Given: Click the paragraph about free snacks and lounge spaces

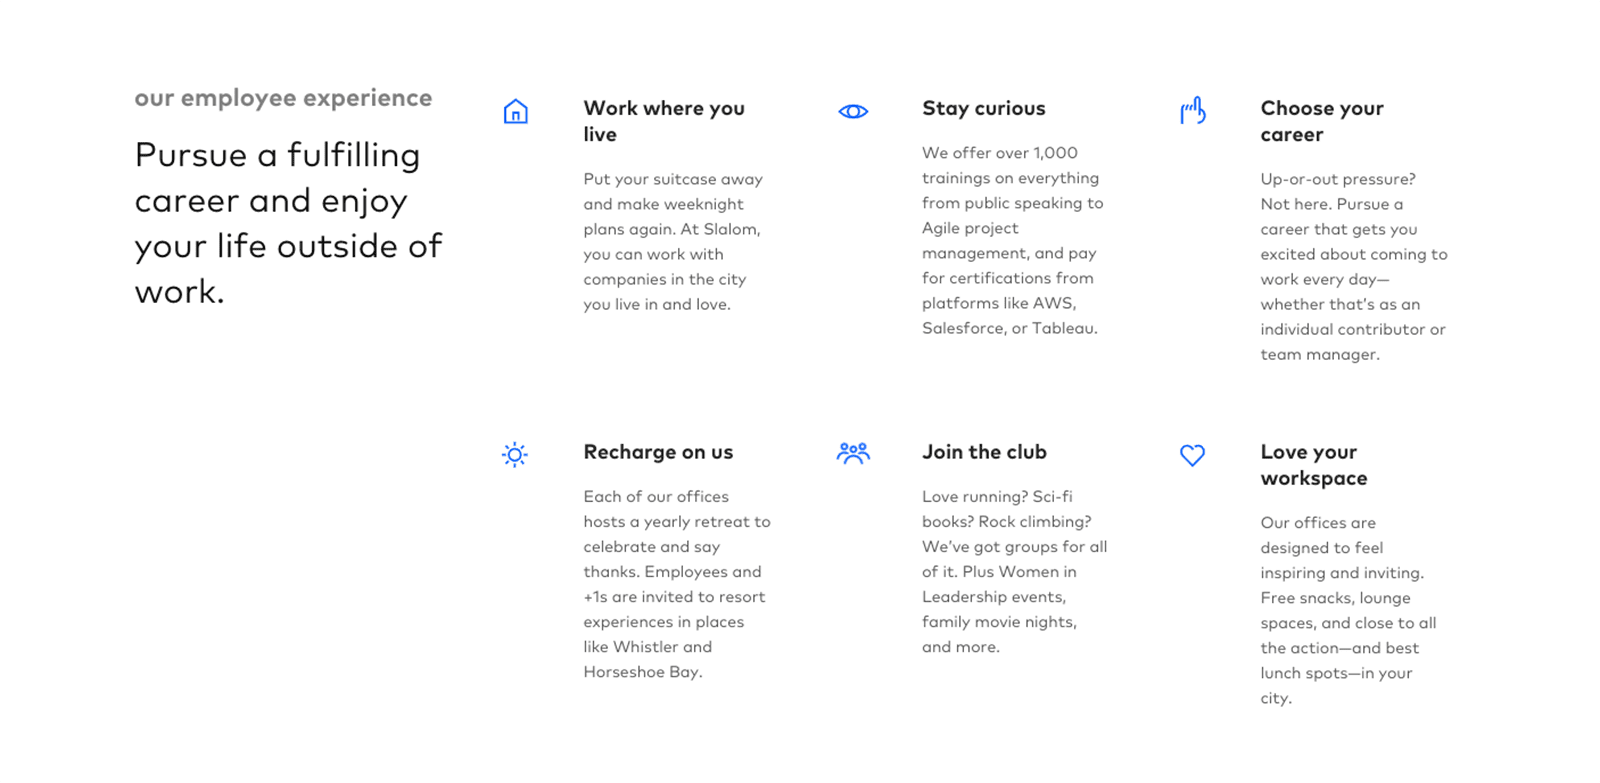Looking at the screenshot, I should coord(1348,610).
